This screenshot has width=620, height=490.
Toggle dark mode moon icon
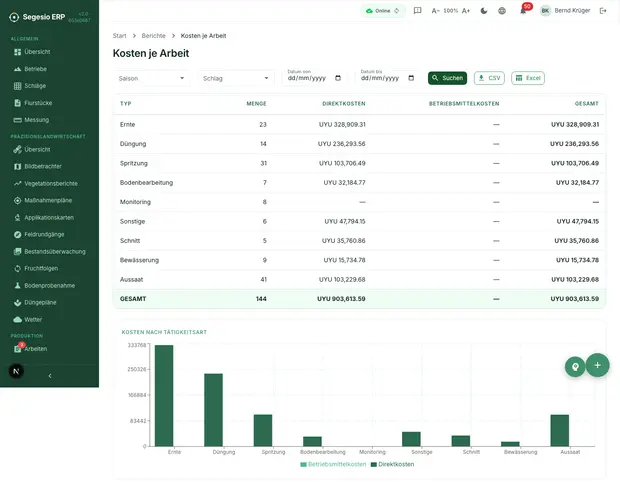(x=484, y=11)
